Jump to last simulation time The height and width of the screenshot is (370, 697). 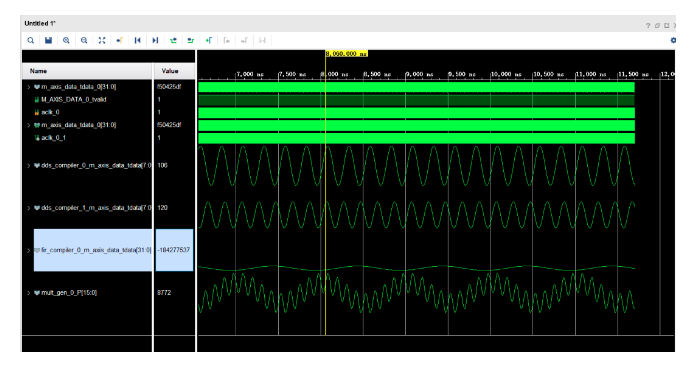(155, 40)
